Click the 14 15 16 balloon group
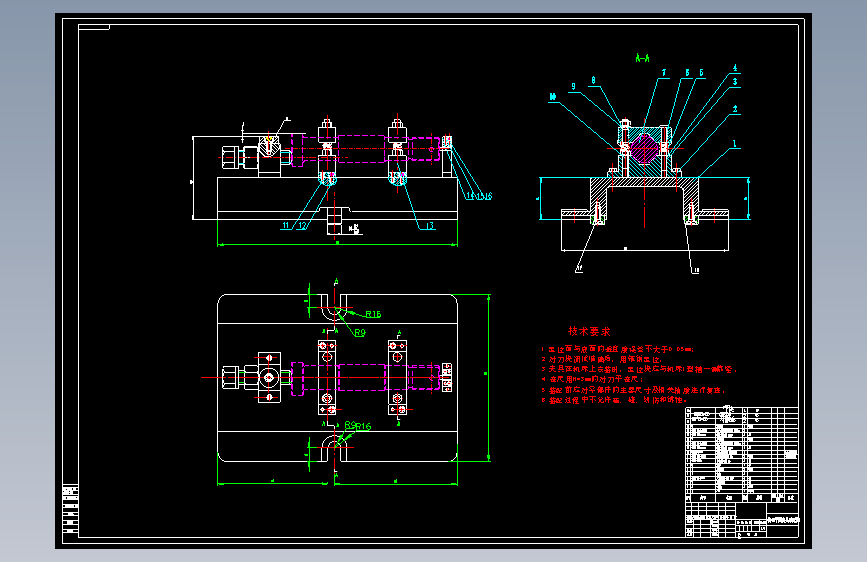 [x=479, y=196]
